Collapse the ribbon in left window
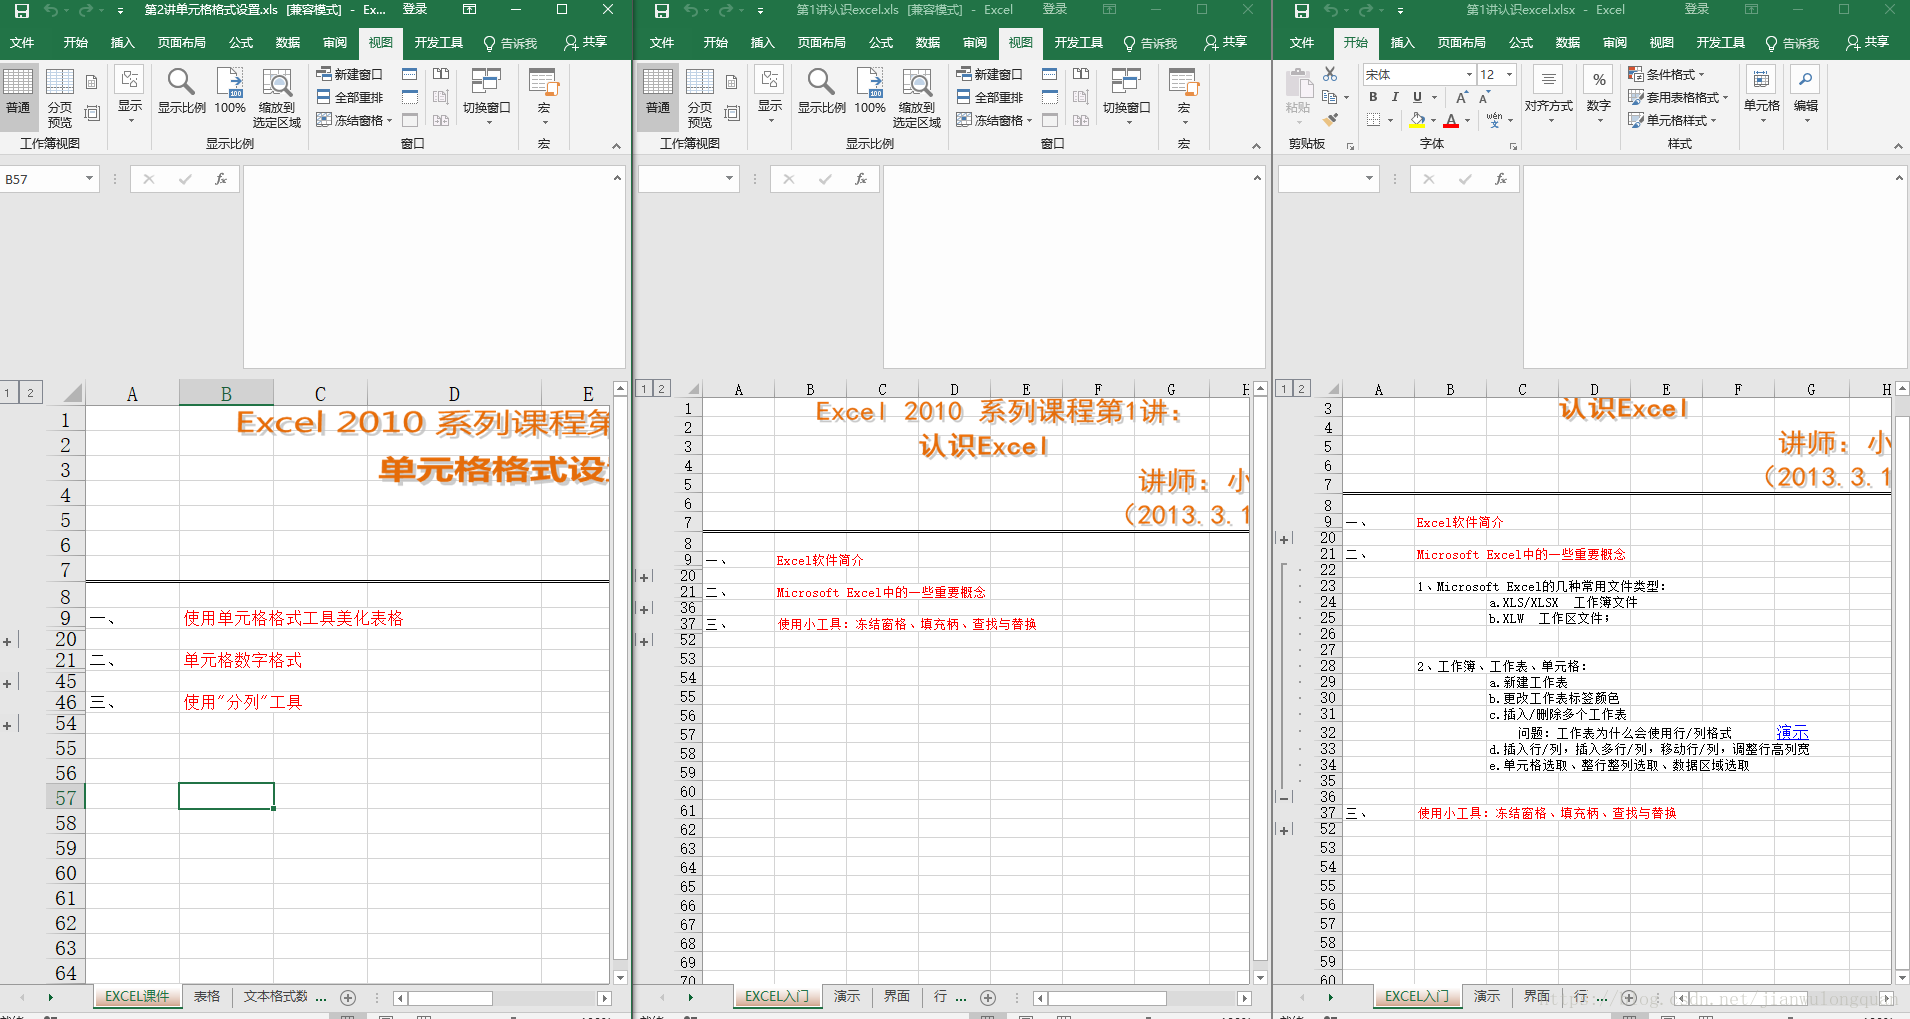The image size is (1910, 1019). [x=616, y=146]
